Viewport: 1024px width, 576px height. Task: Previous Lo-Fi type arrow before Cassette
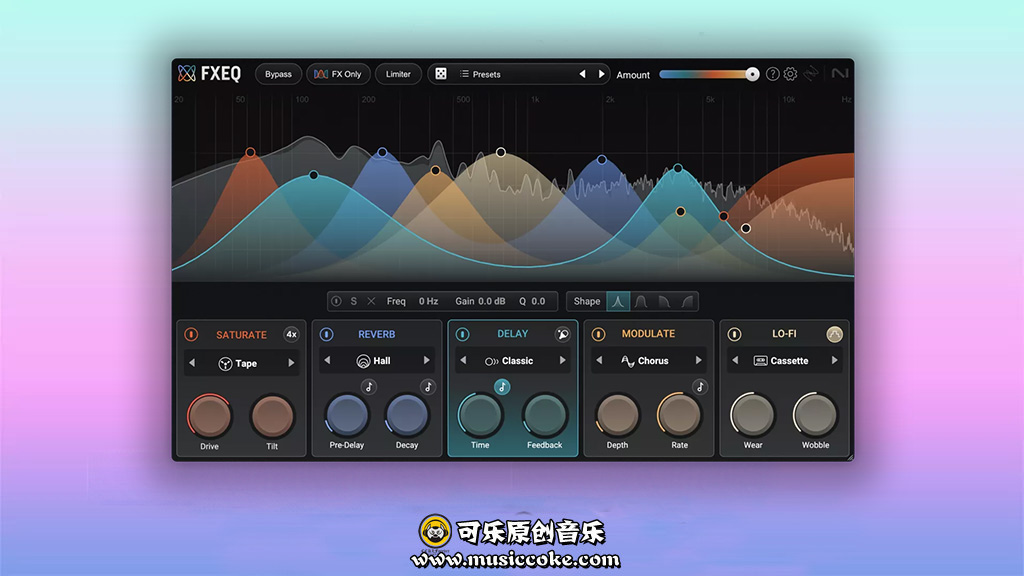click(735, 360)
